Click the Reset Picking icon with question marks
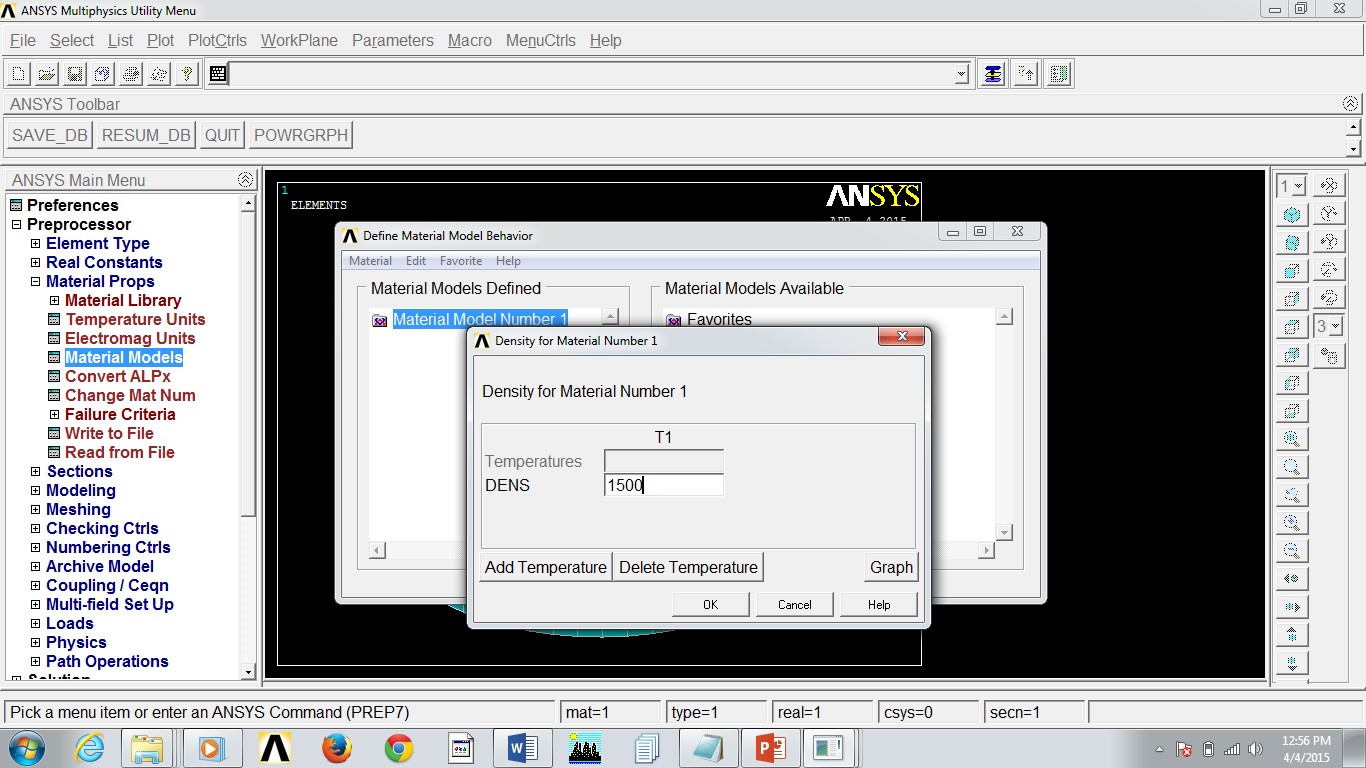1366x768 pixels. coord(1026,74)
